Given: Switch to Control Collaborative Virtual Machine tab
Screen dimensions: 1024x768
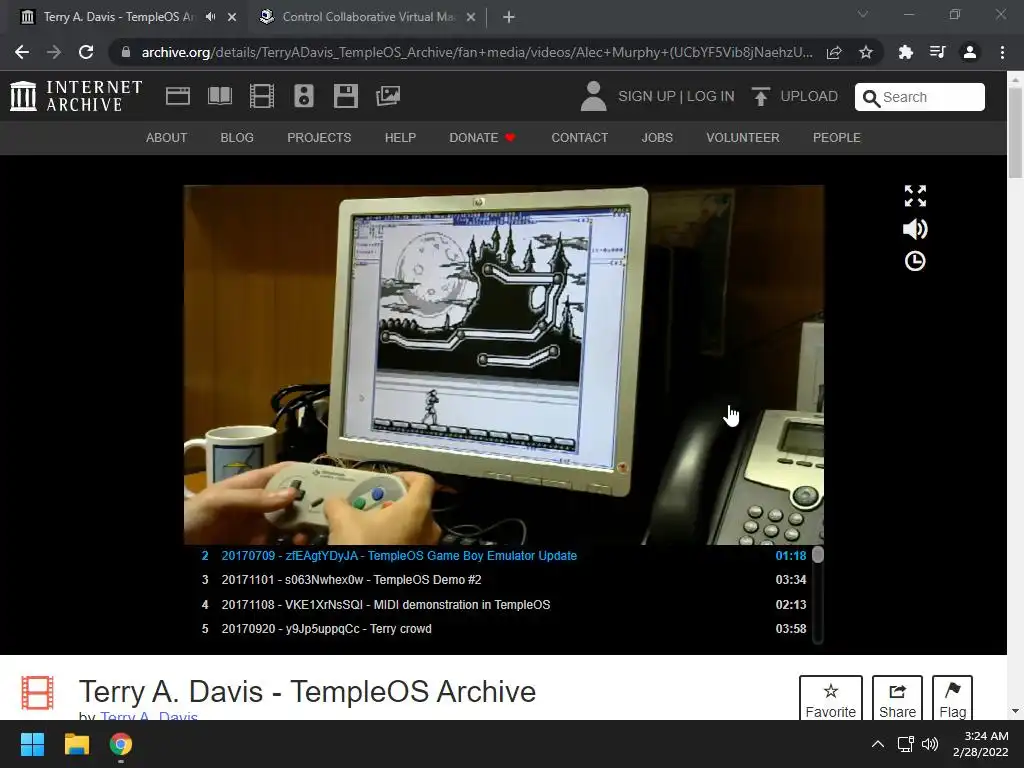Looking at the screenshot, I should (369, 17).
